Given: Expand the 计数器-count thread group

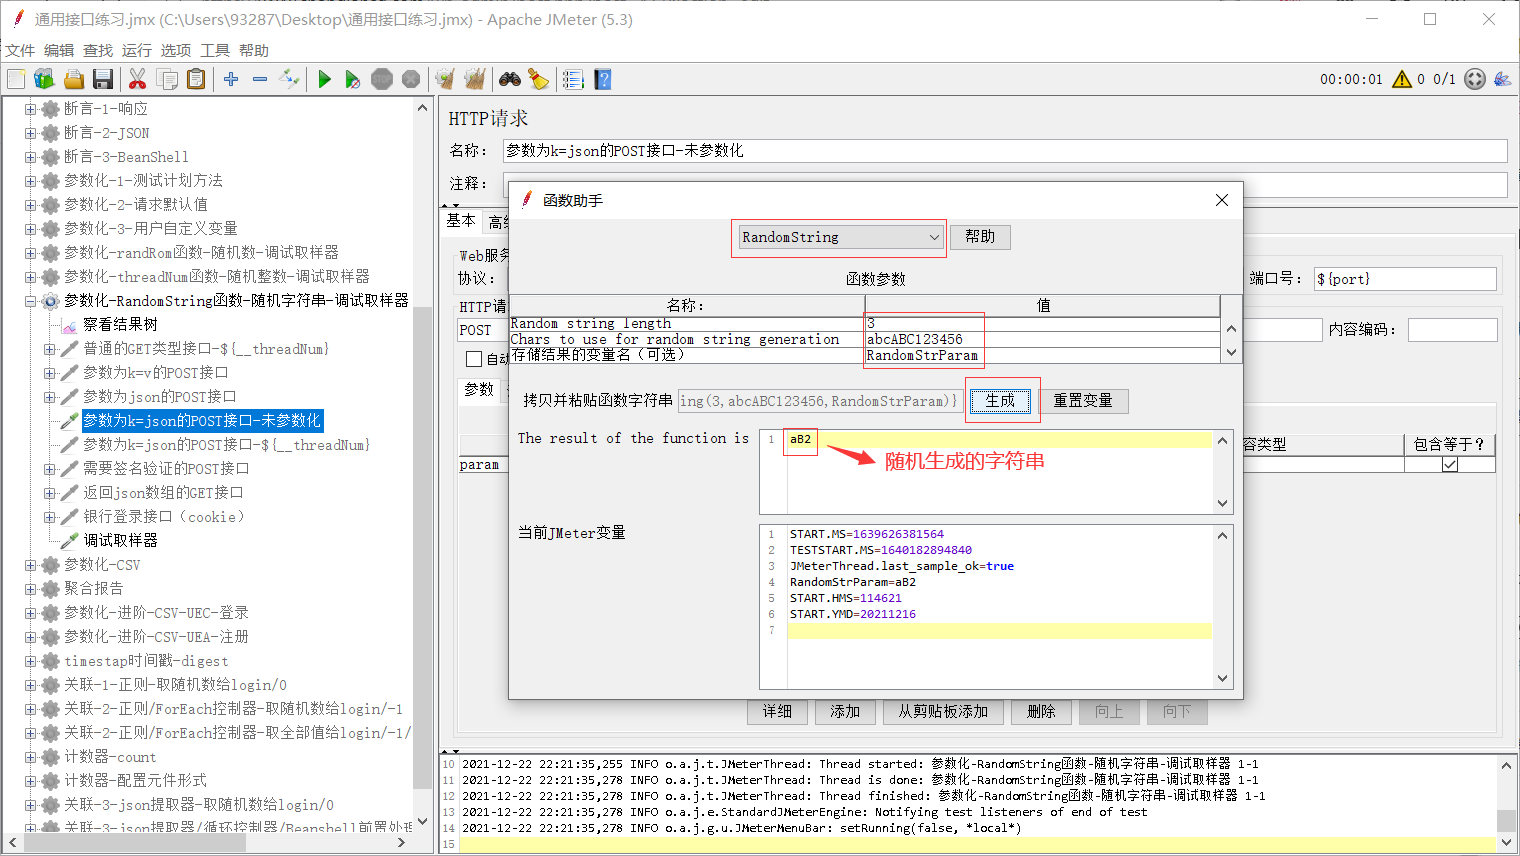Looking at the screenshot, I should pyautogui.click(x=30, y=757).
